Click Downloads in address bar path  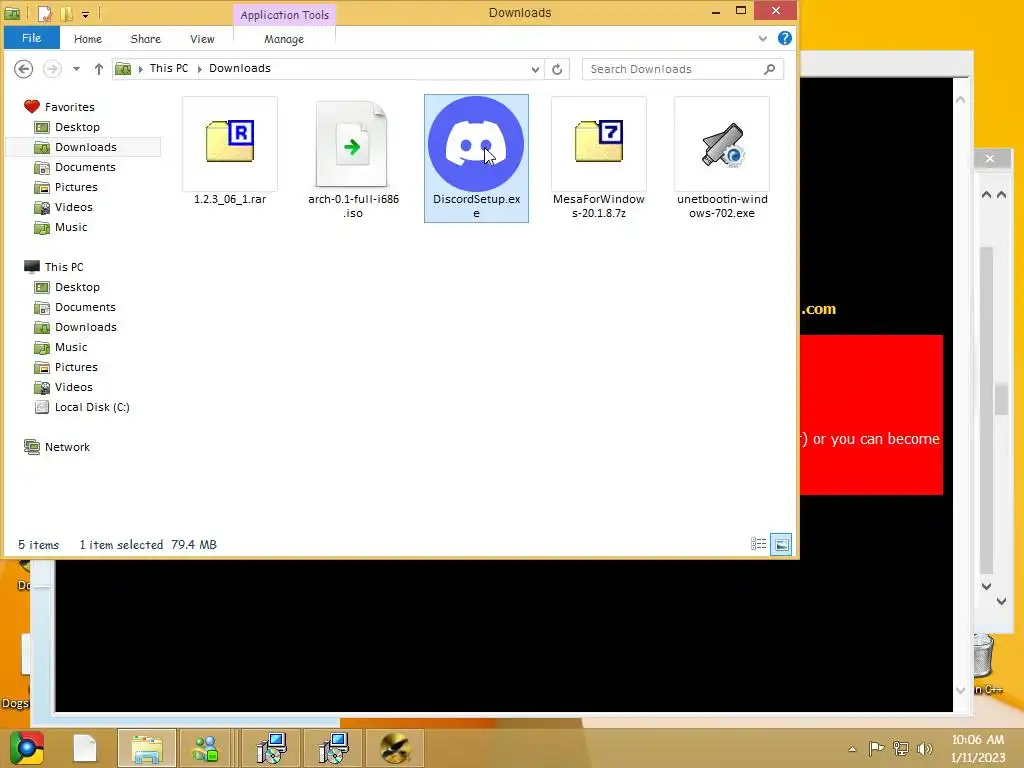(x=239, y=68)
